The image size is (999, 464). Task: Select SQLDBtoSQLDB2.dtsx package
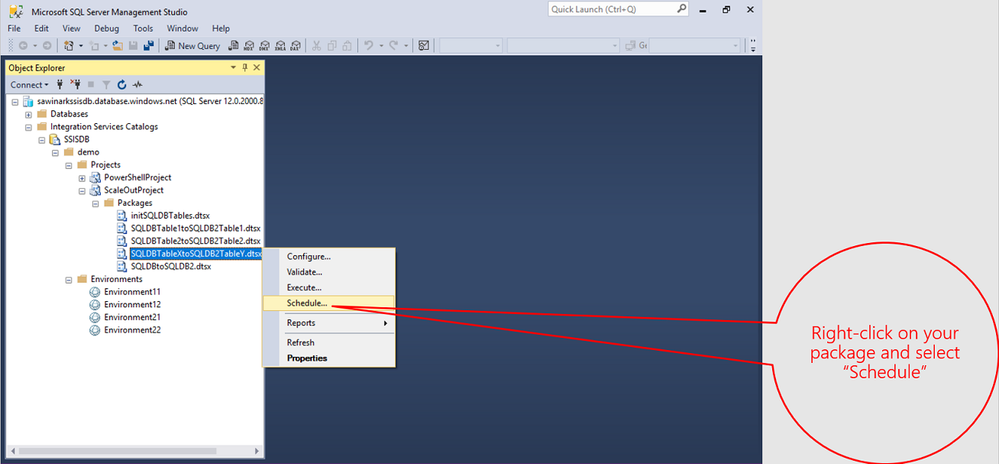pyautogui.click(x=171, y=266)
